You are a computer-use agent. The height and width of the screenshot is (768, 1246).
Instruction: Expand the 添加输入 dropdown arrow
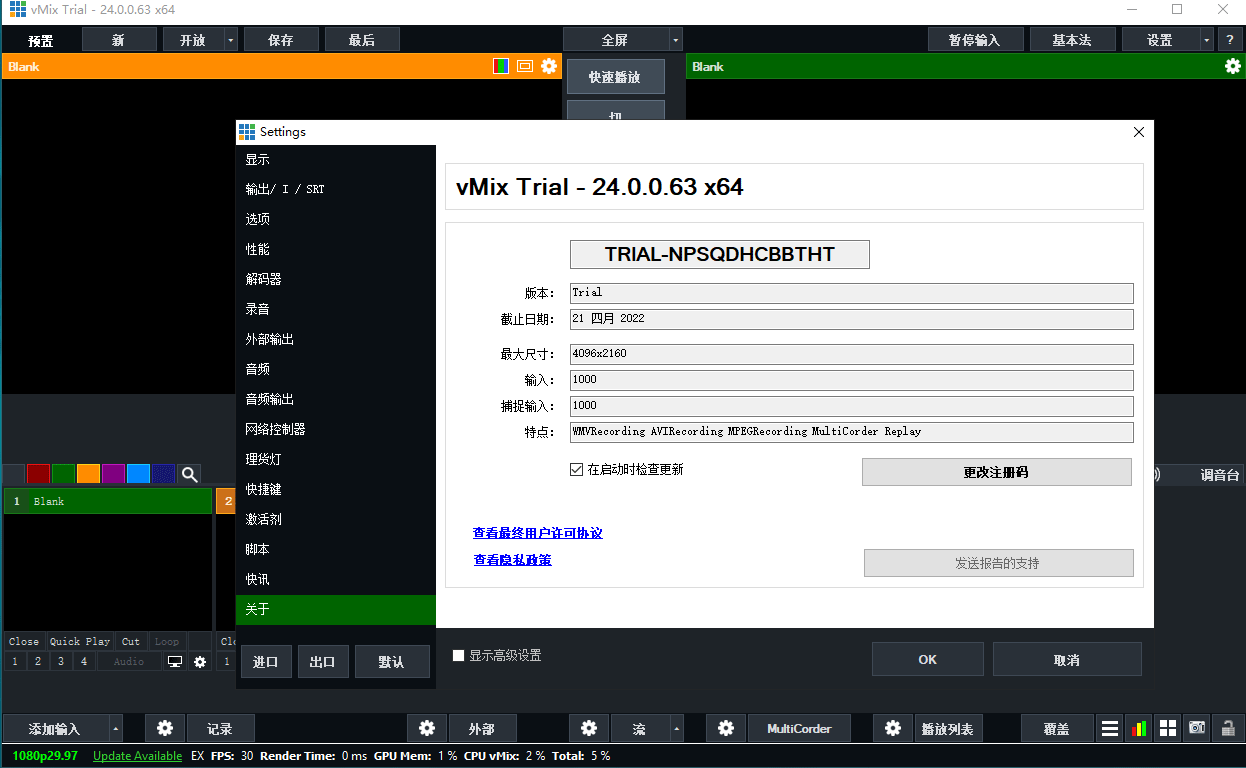(116, 729)
